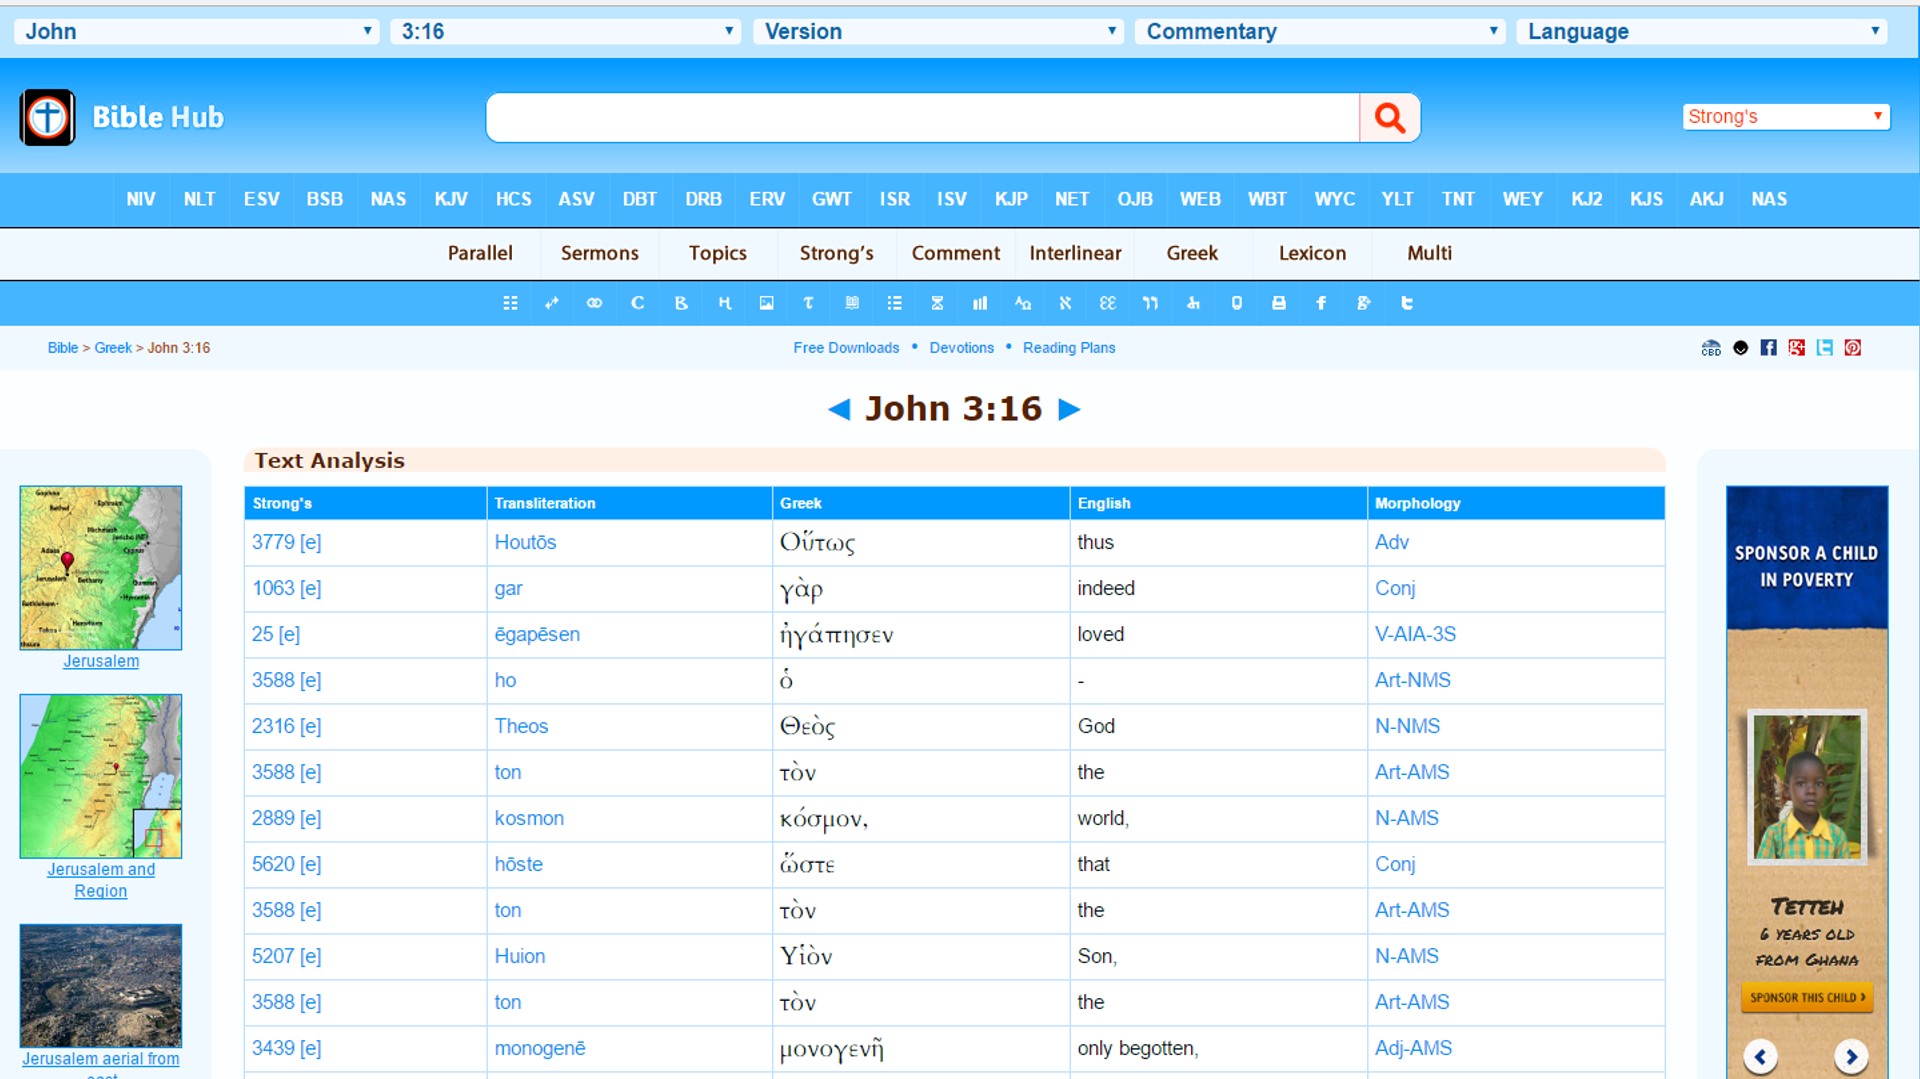The height and width of the screenshot is (1079, 1920).
Task: Advance the ad carousel with next arrow
Action: [x=1850, y=1056]
